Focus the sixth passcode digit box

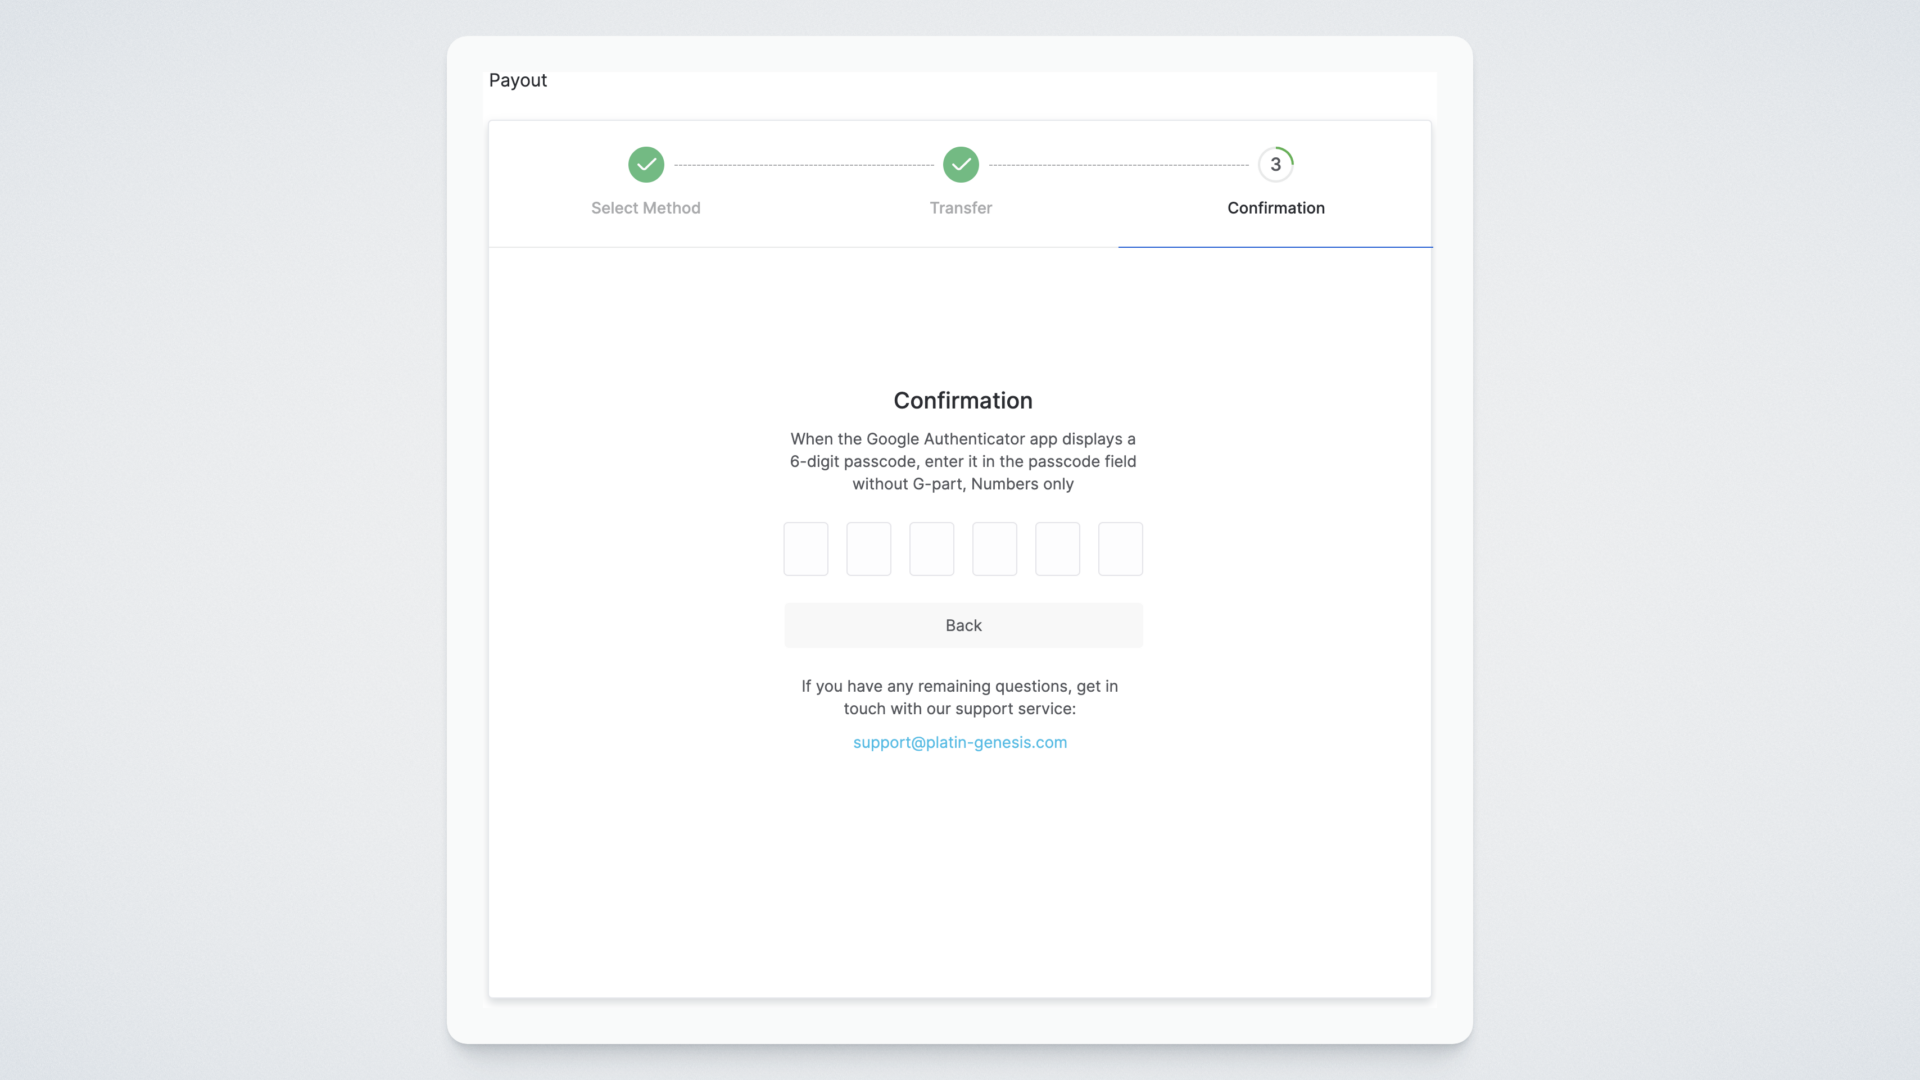pos(1121,549)
